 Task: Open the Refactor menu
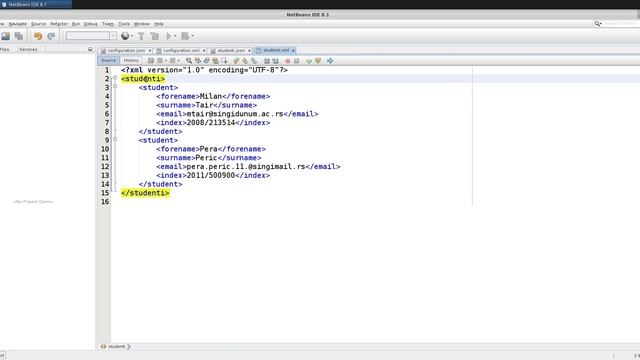(x=59, y=24)
